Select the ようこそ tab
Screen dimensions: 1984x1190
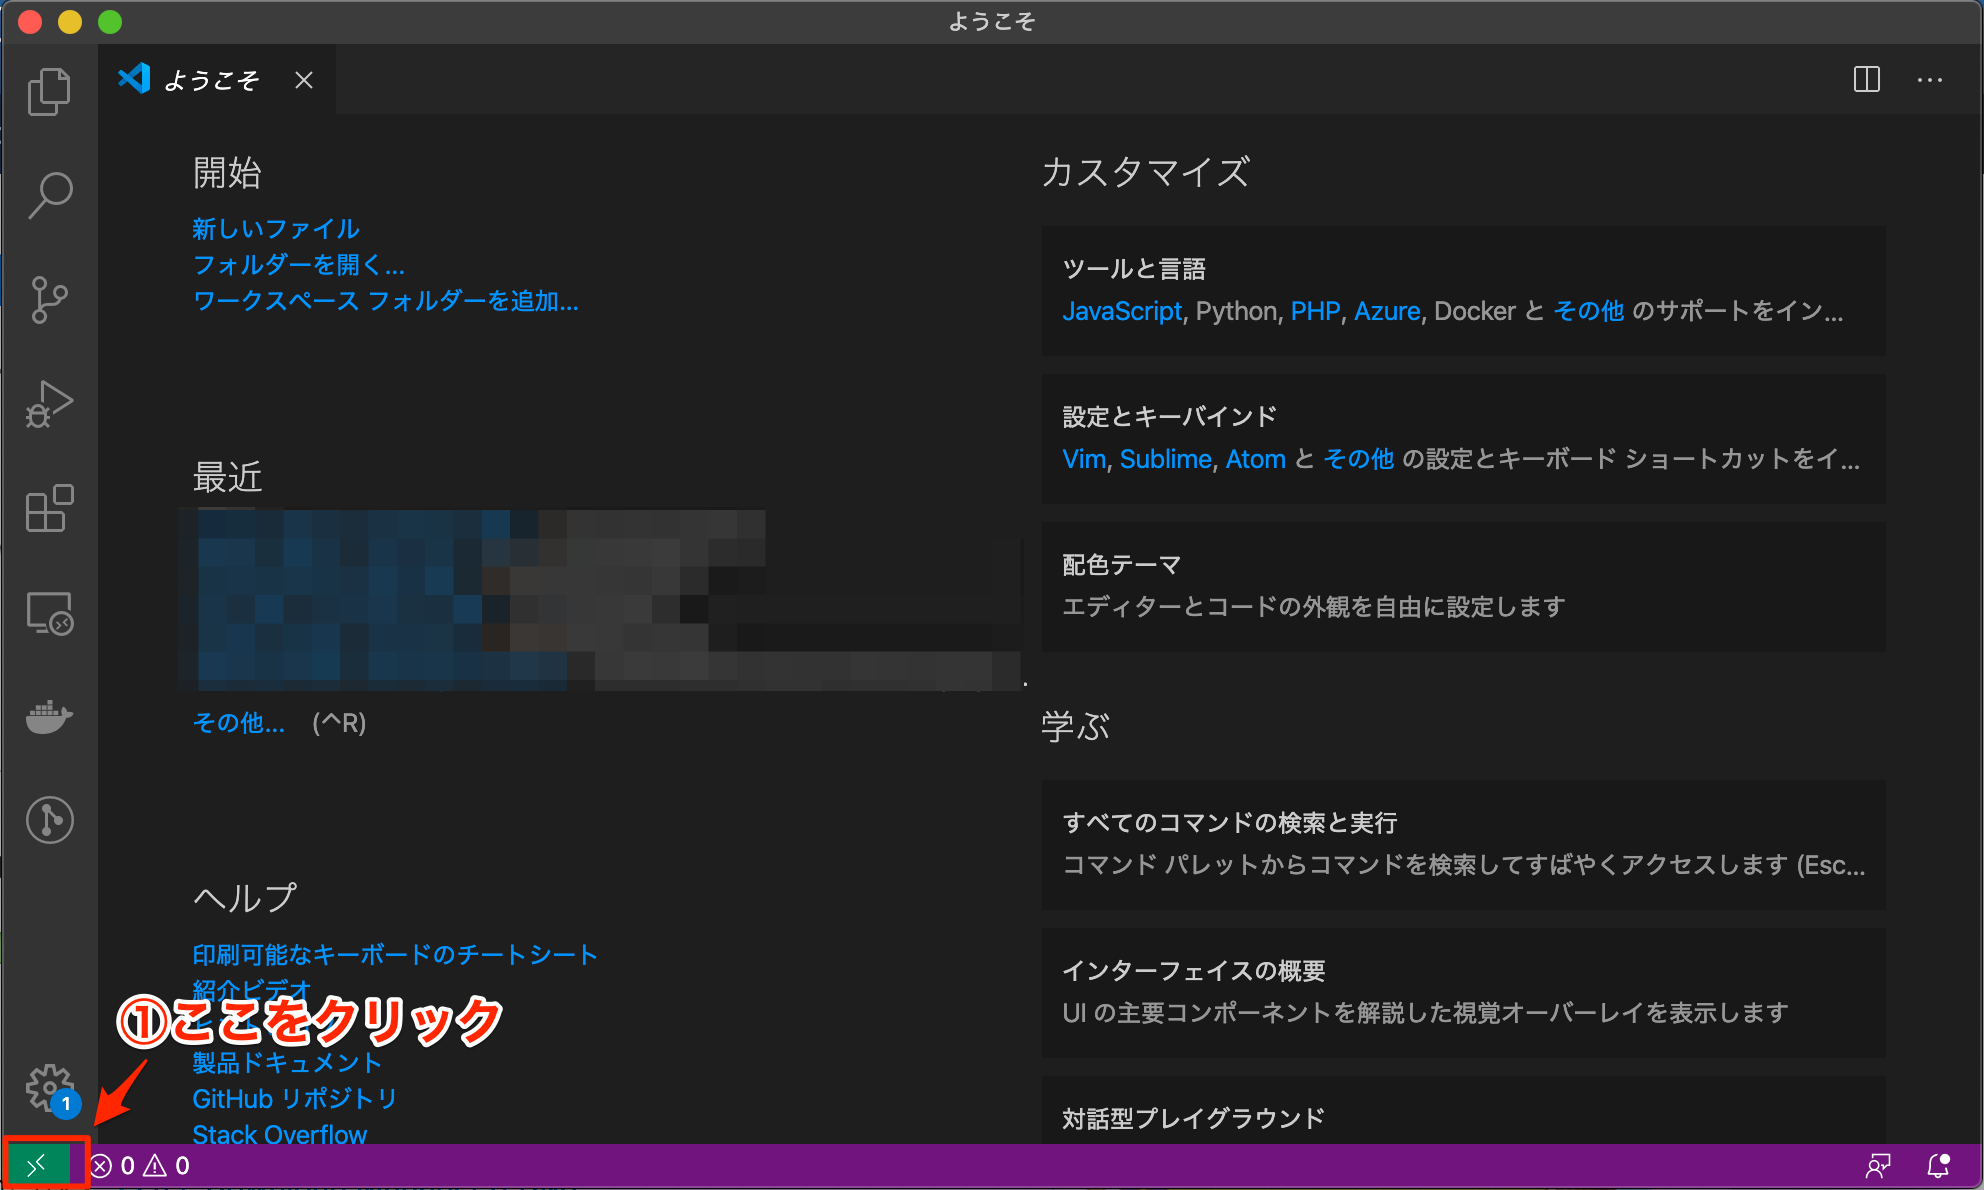[x=212, y=80]
